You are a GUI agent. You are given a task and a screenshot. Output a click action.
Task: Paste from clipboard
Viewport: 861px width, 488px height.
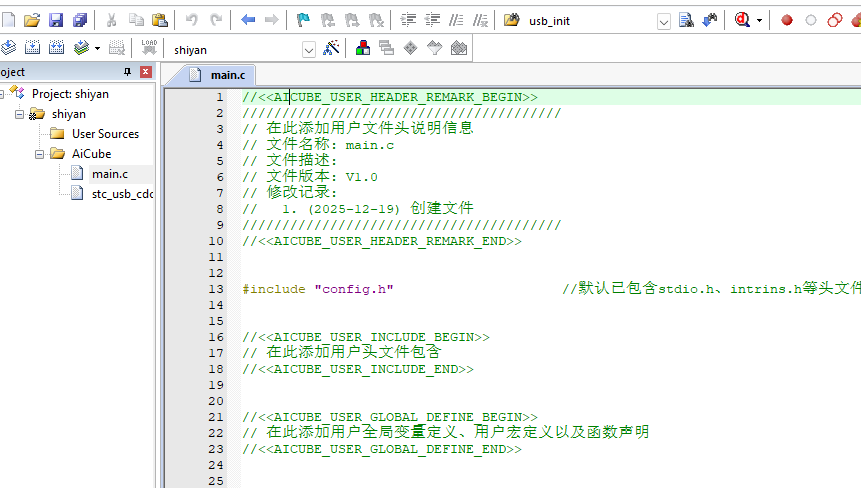click(160, 20)
